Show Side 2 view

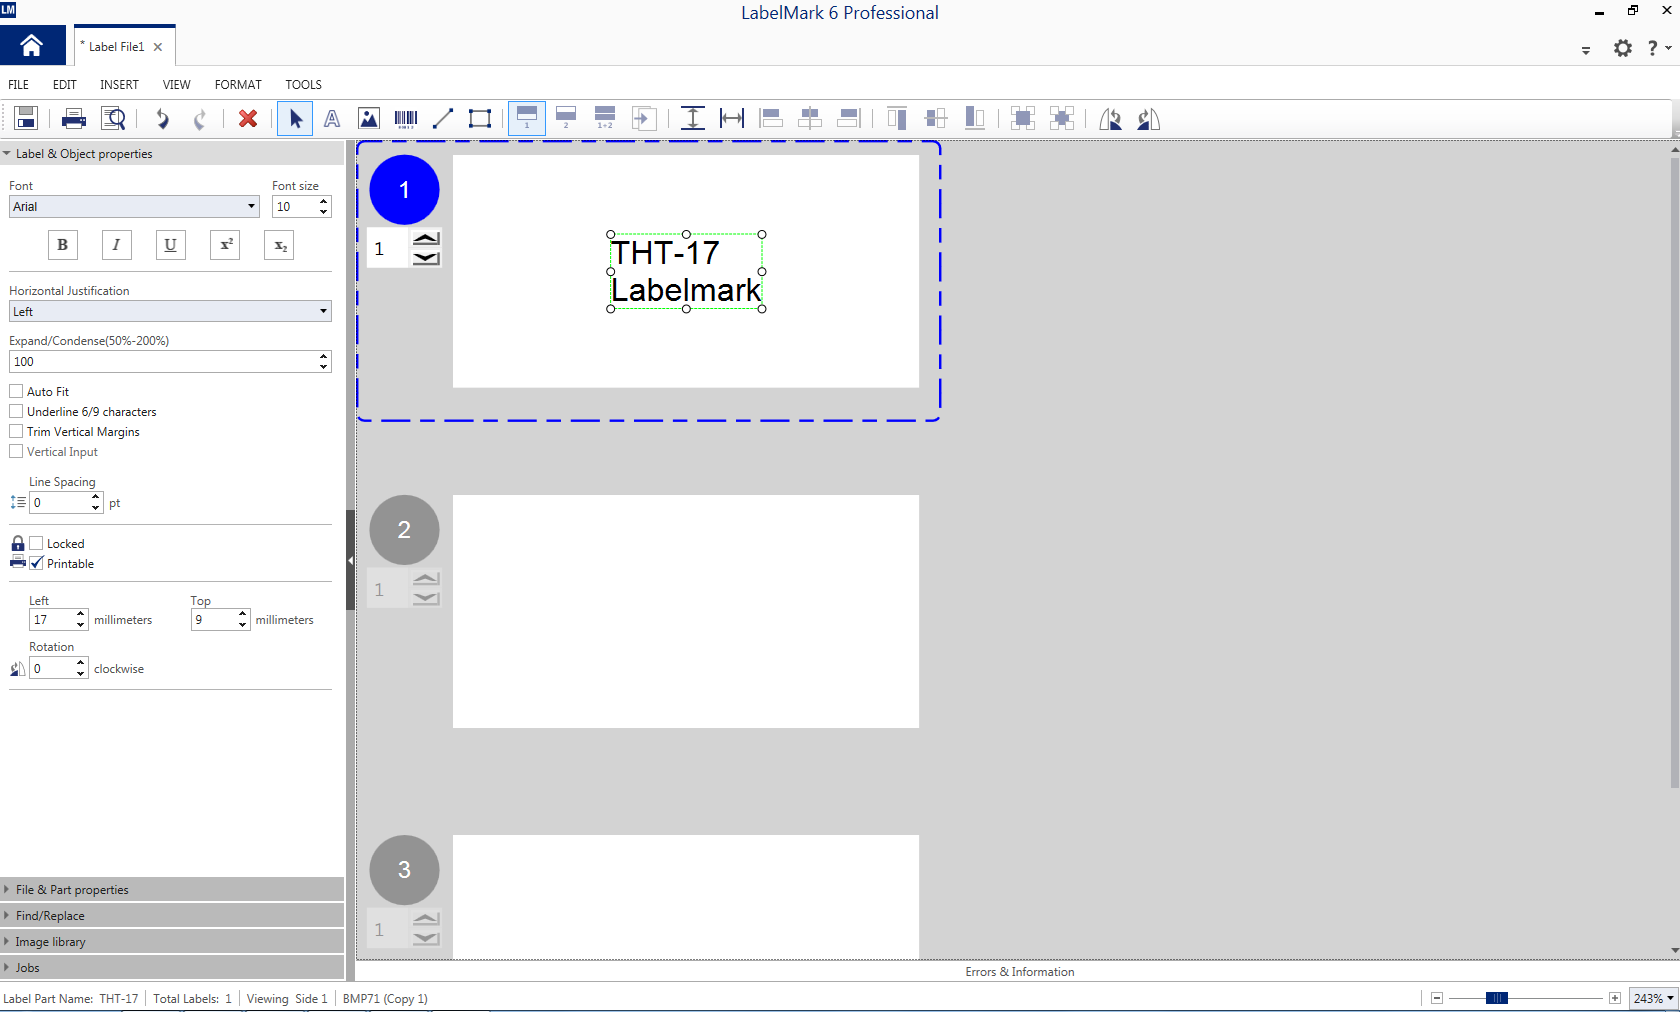tap(566, 118)
